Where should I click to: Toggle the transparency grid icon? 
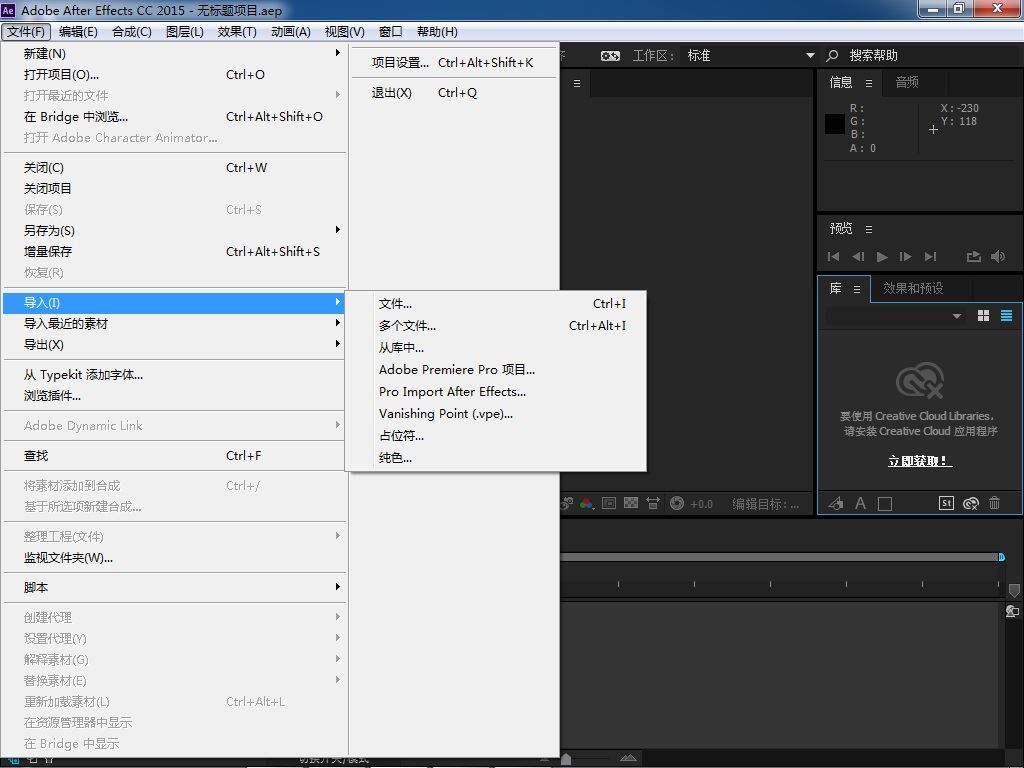tap(631, 503)
